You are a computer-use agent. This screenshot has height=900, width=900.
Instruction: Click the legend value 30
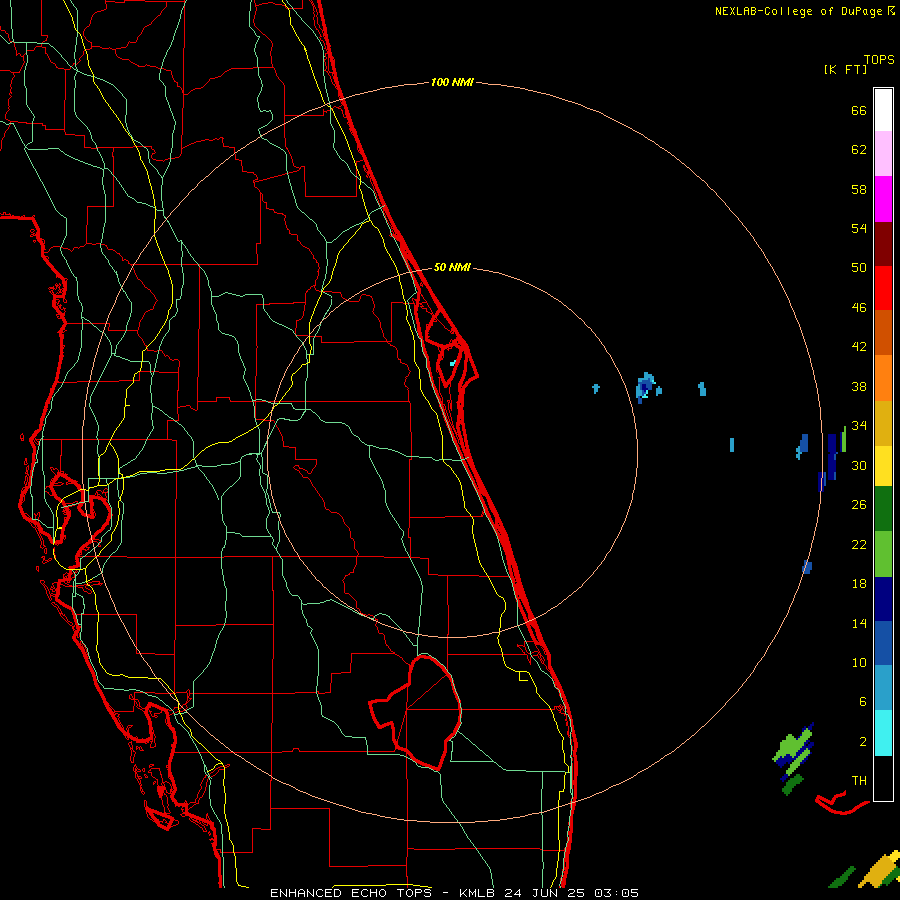pos(859,465)
